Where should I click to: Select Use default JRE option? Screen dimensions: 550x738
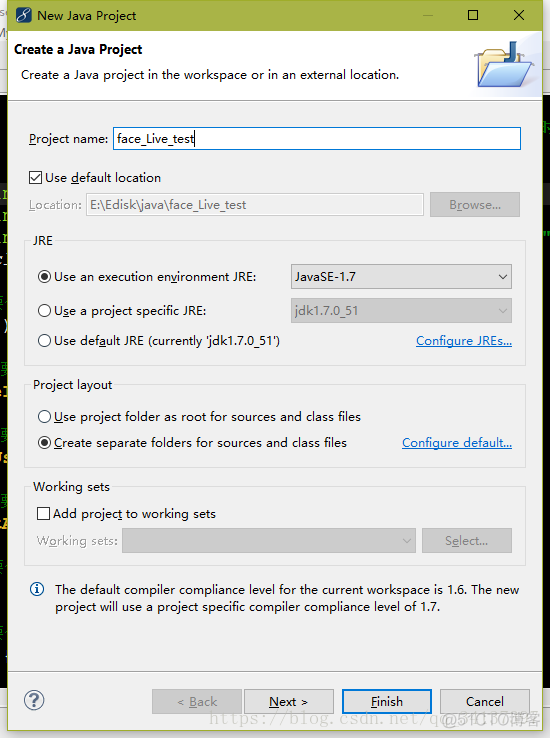[44, 340]
